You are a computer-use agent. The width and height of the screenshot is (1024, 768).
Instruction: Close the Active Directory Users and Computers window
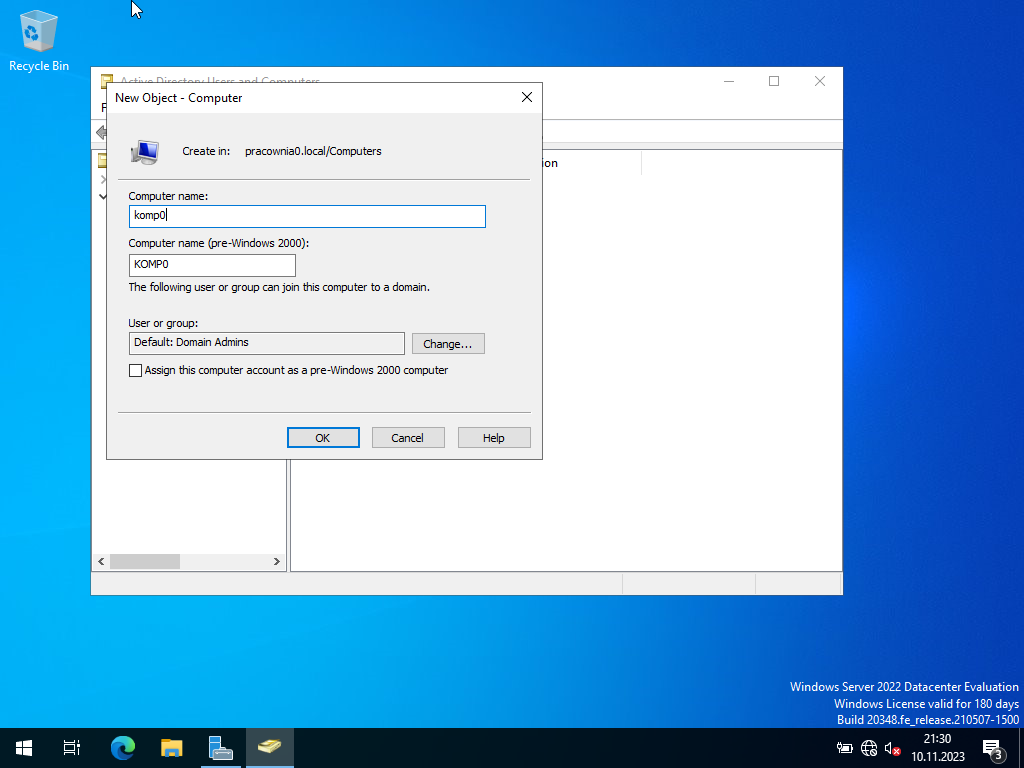tap(820, 81)
